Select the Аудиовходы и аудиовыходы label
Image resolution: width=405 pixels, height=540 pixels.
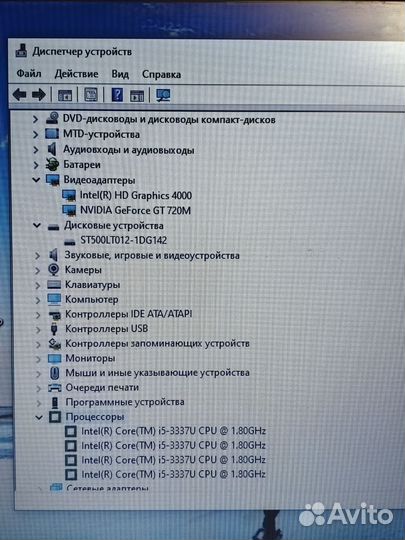(x=128, y=150)
